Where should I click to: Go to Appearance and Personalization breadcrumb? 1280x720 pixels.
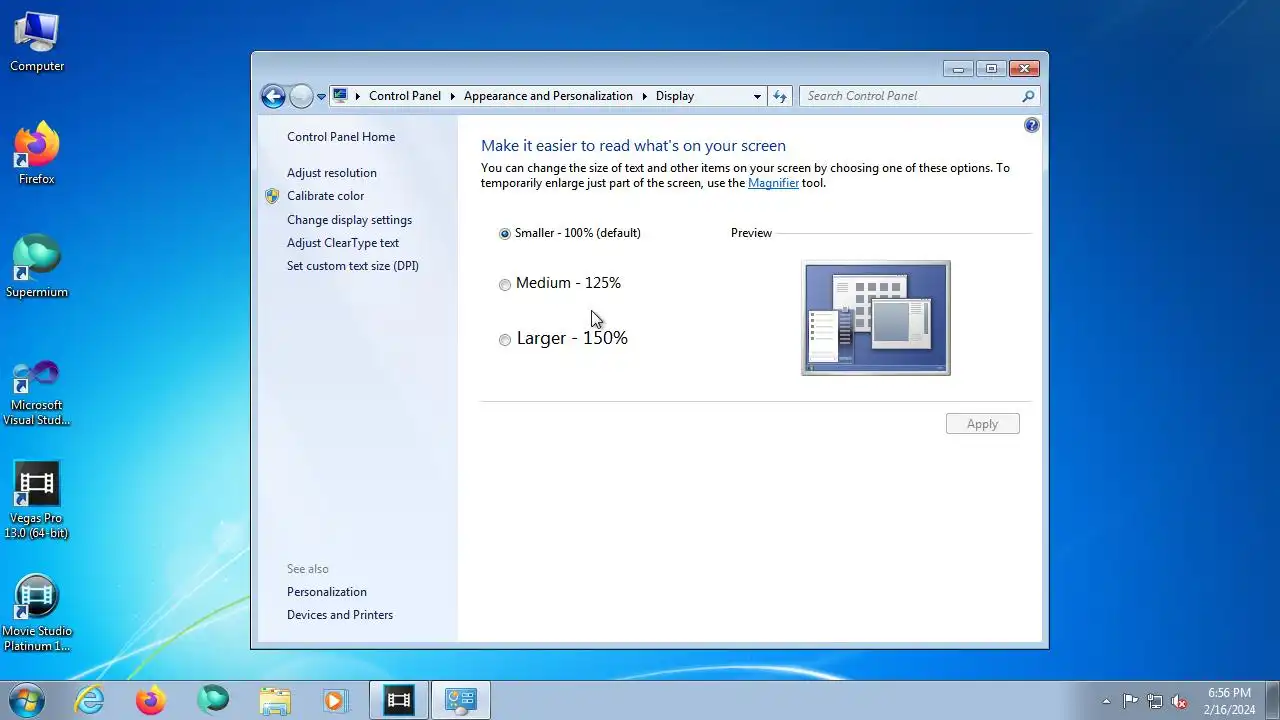(x=548, y=96)
